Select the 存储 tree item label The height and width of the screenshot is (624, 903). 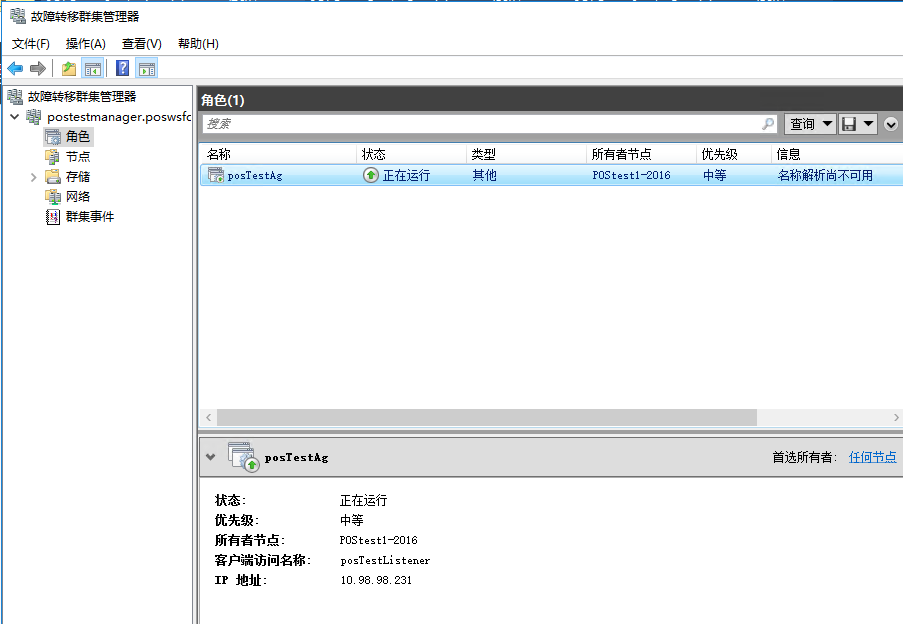click(78, 177)
